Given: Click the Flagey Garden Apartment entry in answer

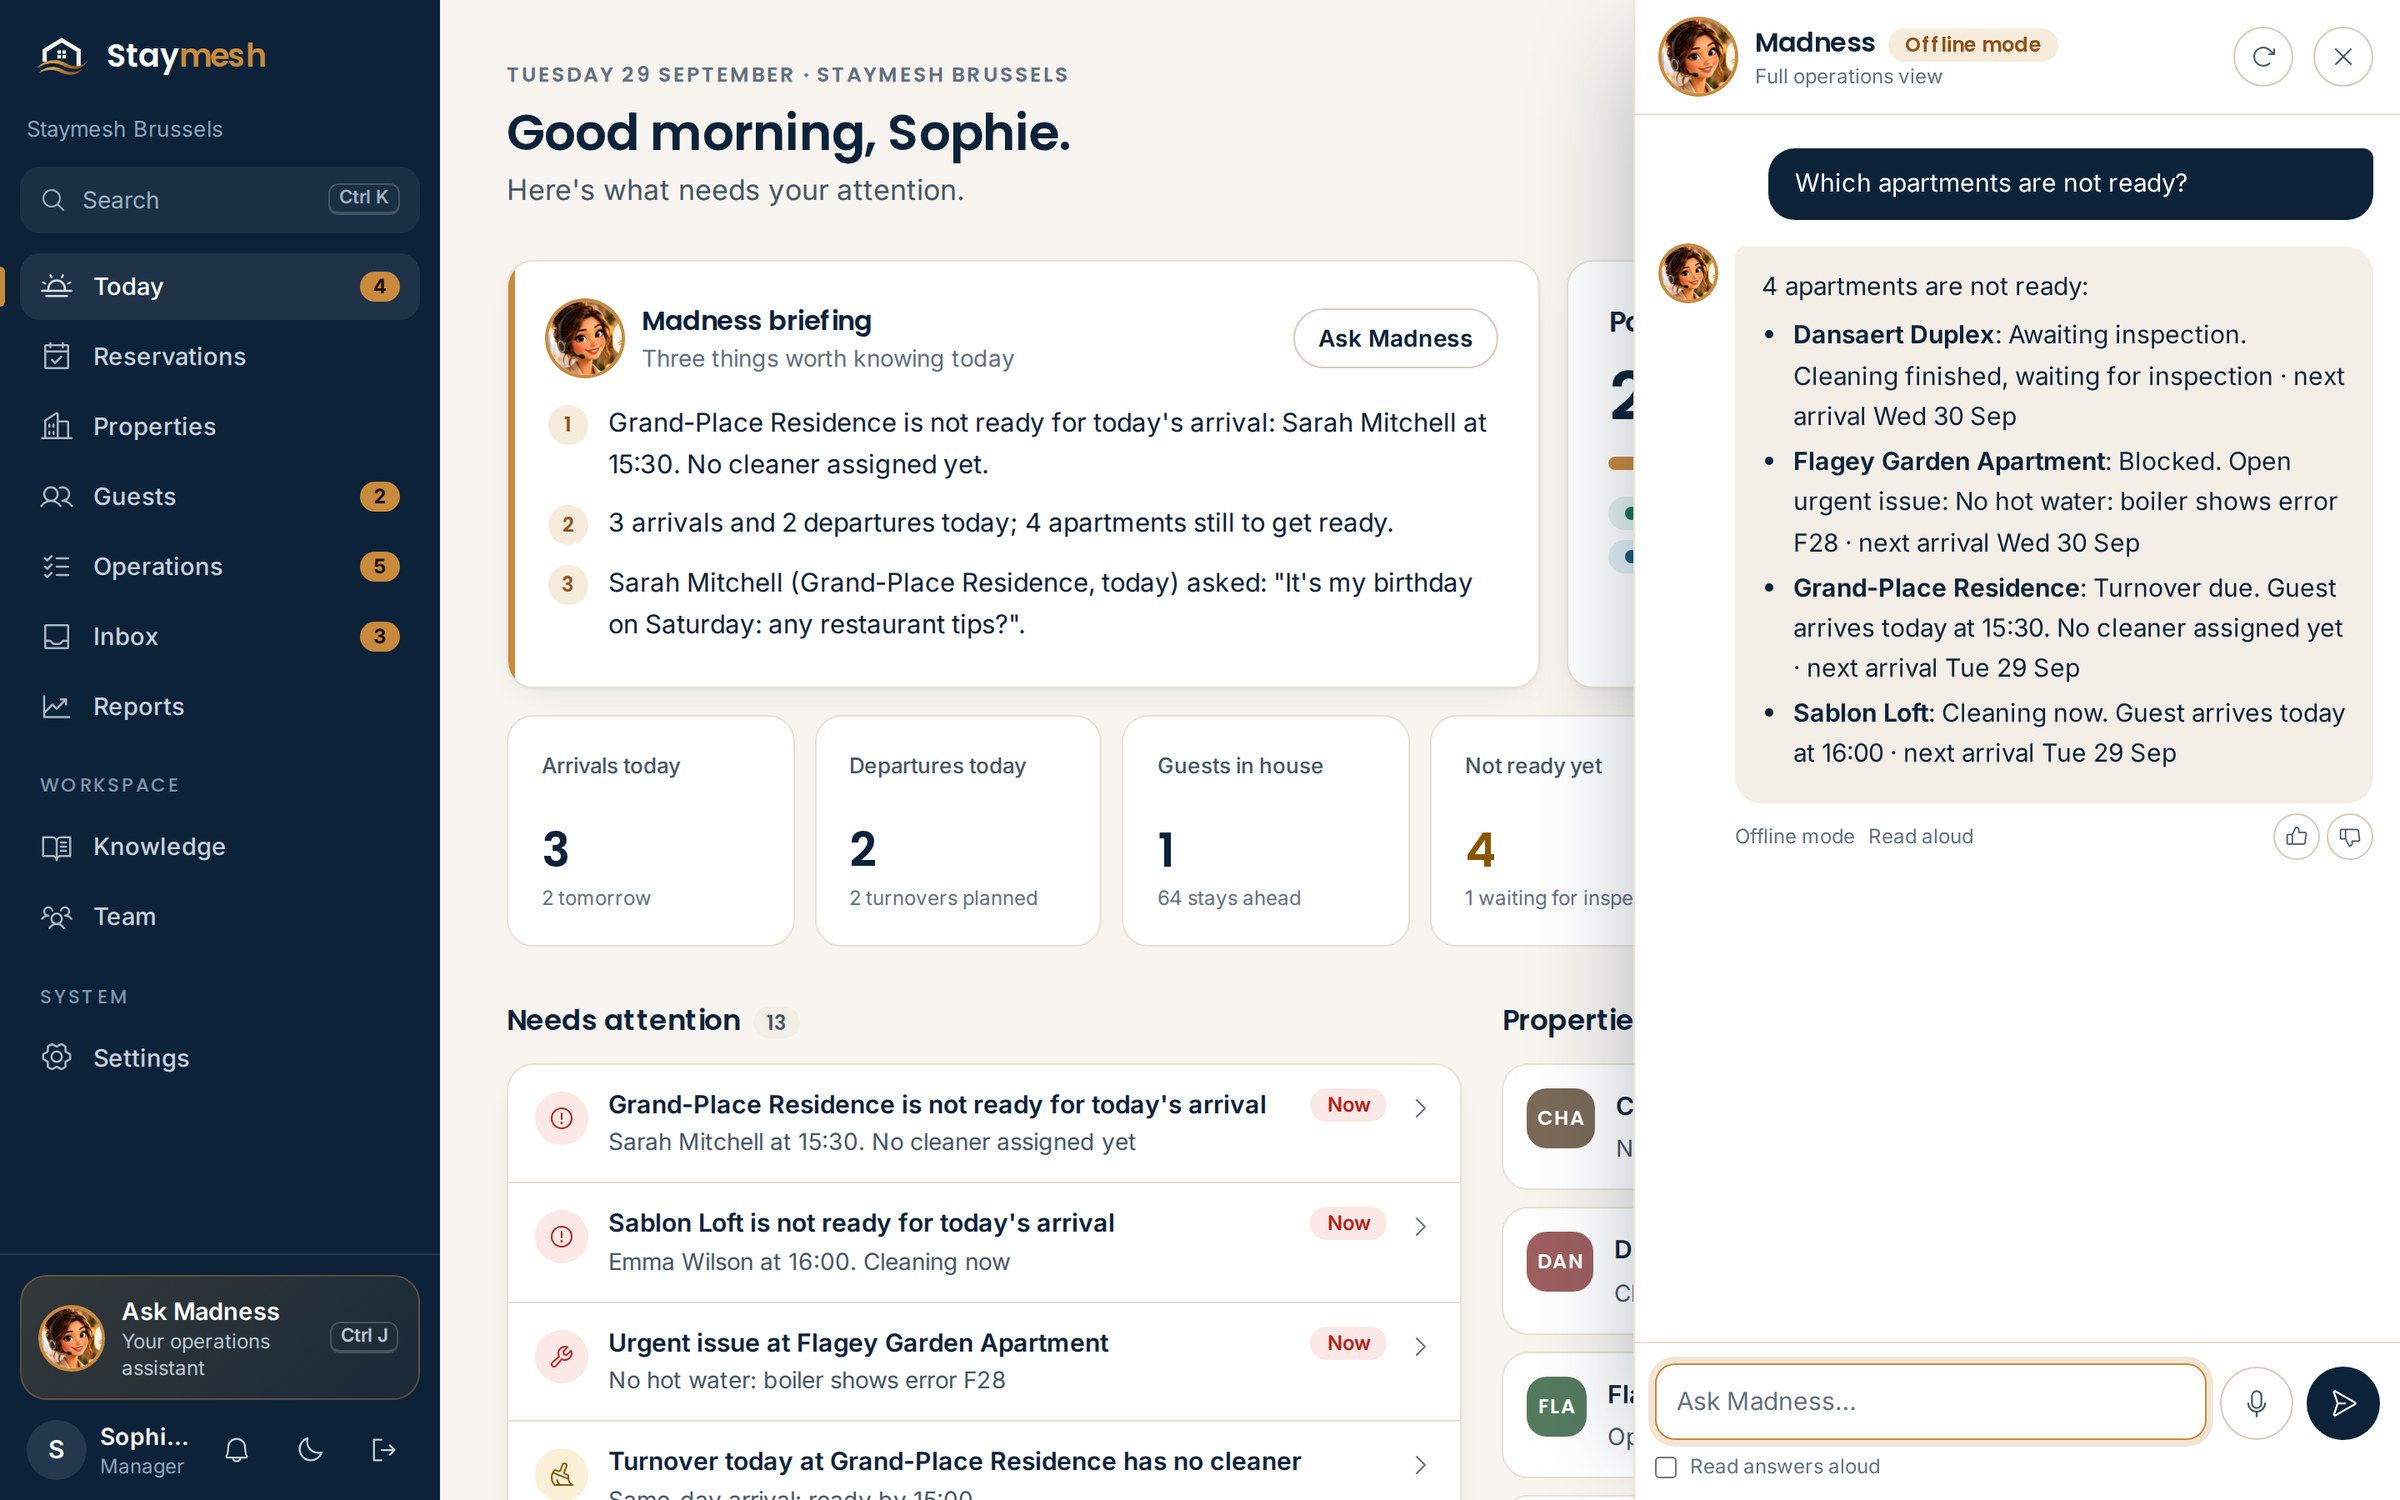Looking at the screenshot, I should (x=2065, y=502).
